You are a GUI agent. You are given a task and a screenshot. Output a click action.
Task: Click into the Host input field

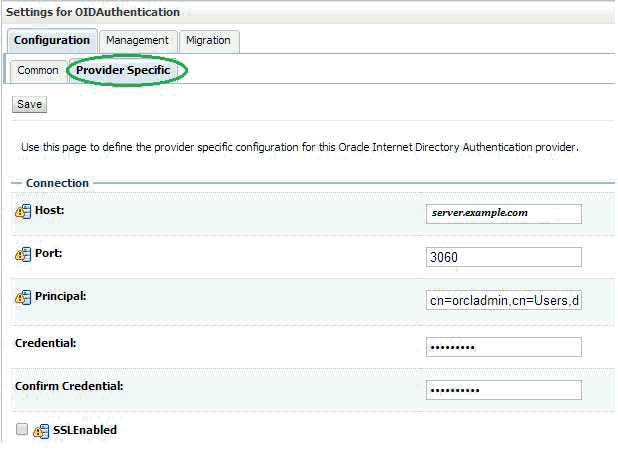(x=503, y=214)
